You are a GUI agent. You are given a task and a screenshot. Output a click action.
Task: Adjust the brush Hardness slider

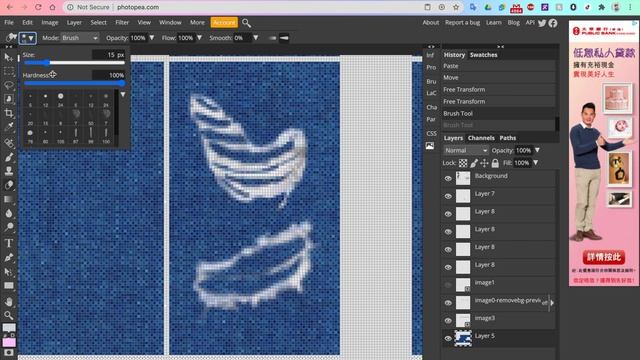[74, 83]
